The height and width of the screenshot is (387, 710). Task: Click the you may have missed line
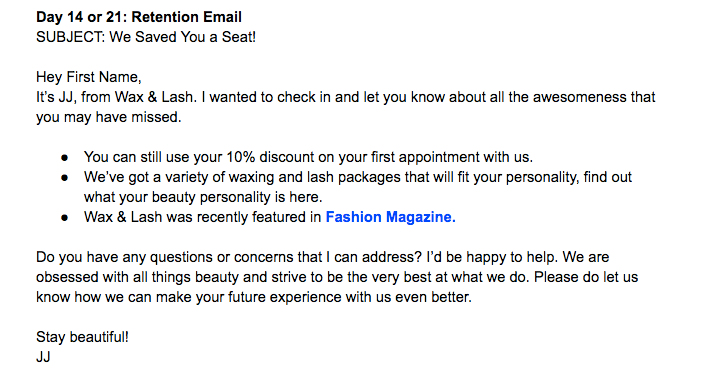point(109,117)
